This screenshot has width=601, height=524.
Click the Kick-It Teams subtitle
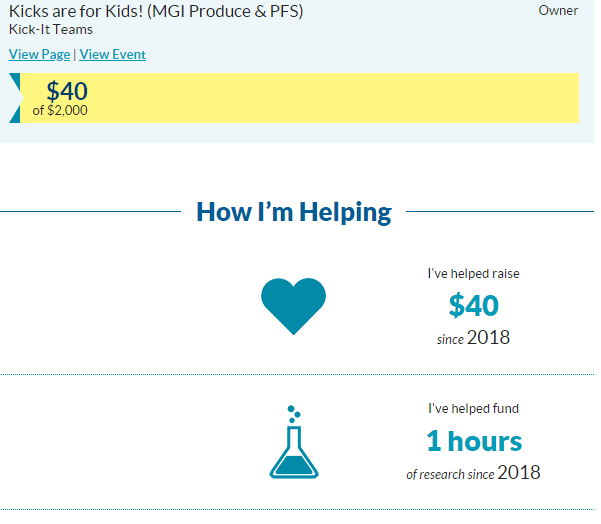click(50, 29)
